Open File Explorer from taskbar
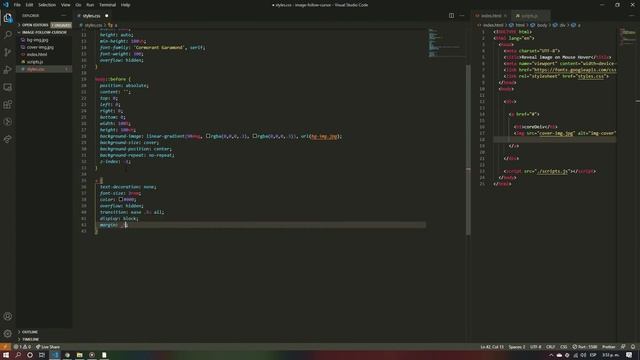Viewport: 640px width, 360px height. point(80,355)
